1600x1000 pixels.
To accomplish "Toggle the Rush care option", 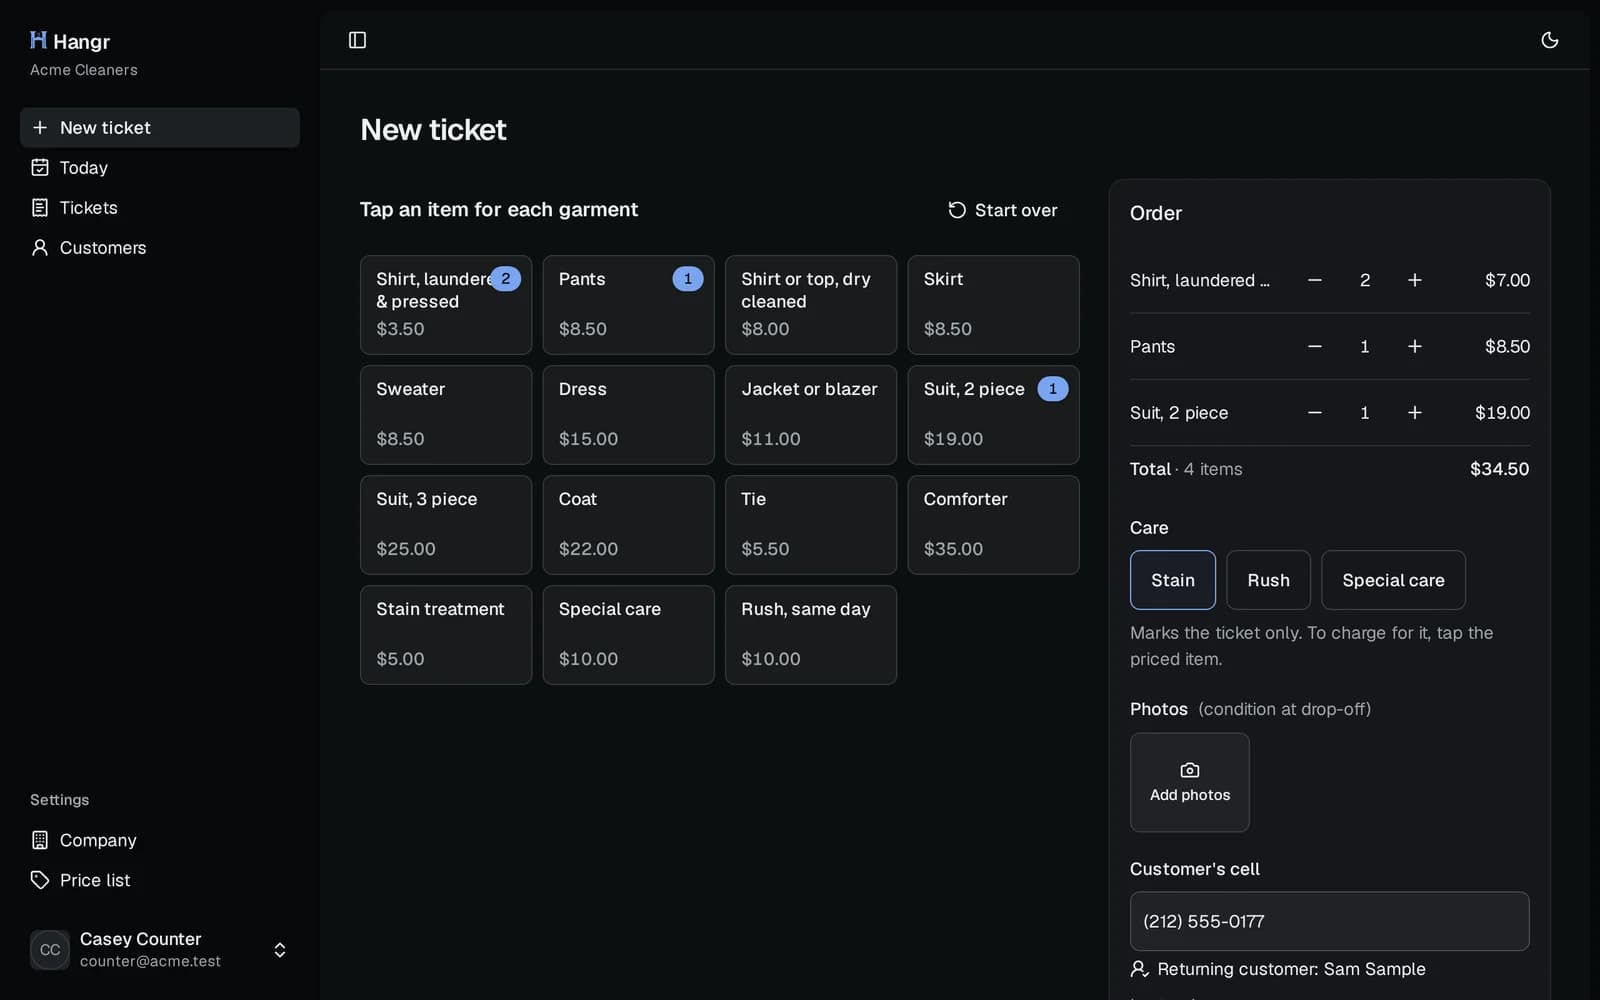I will click(1268, 580).
